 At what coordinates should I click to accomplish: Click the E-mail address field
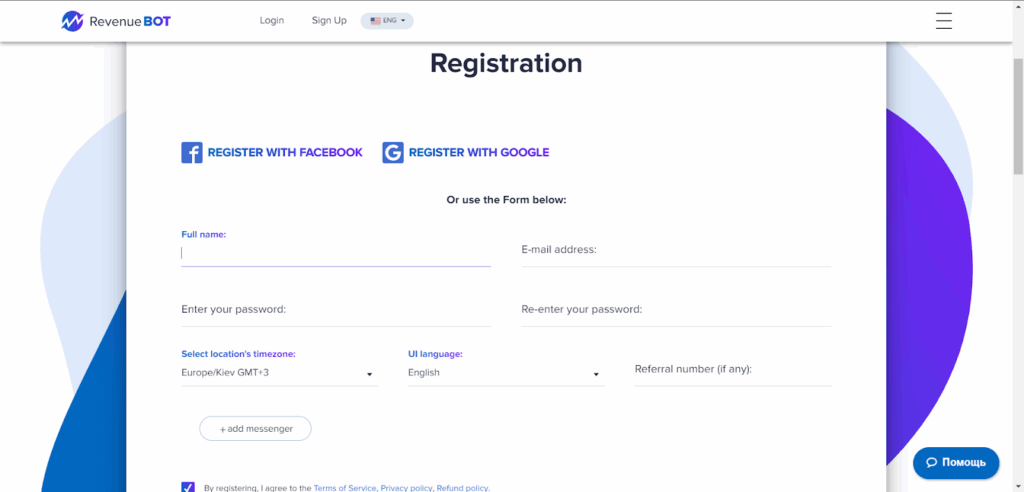click(675, 250)
